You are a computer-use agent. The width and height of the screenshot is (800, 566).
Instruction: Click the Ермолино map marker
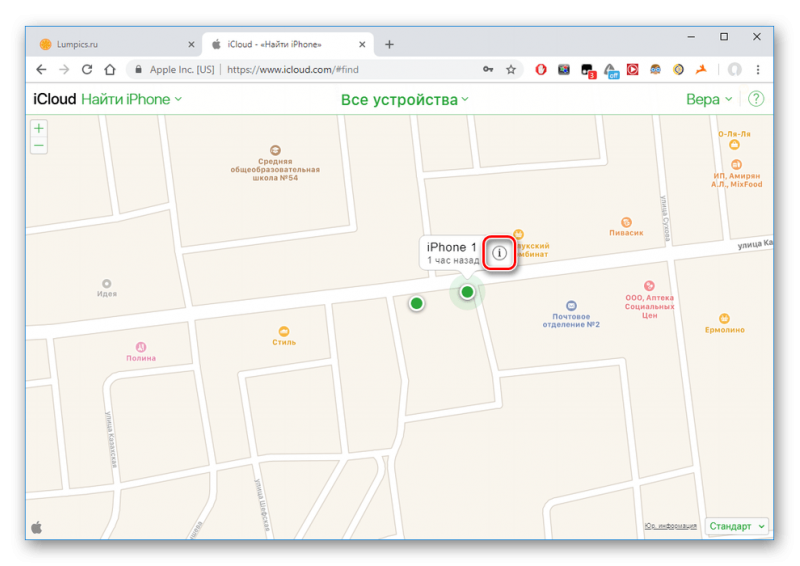coord(724,319)
